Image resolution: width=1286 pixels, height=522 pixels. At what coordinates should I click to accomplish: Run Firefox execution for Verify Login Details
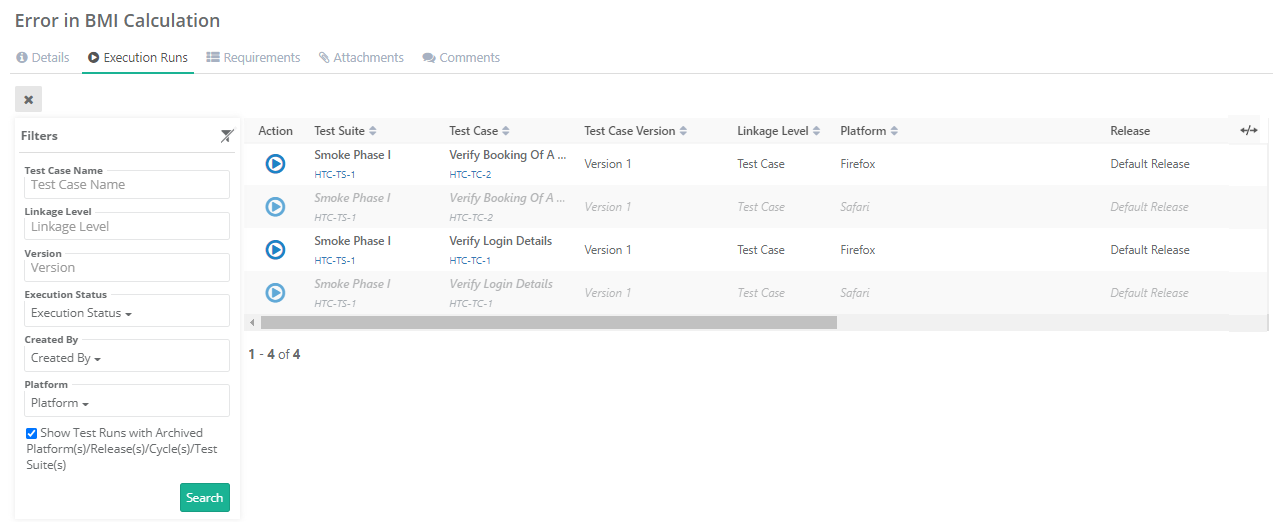[x=276, y=250]
